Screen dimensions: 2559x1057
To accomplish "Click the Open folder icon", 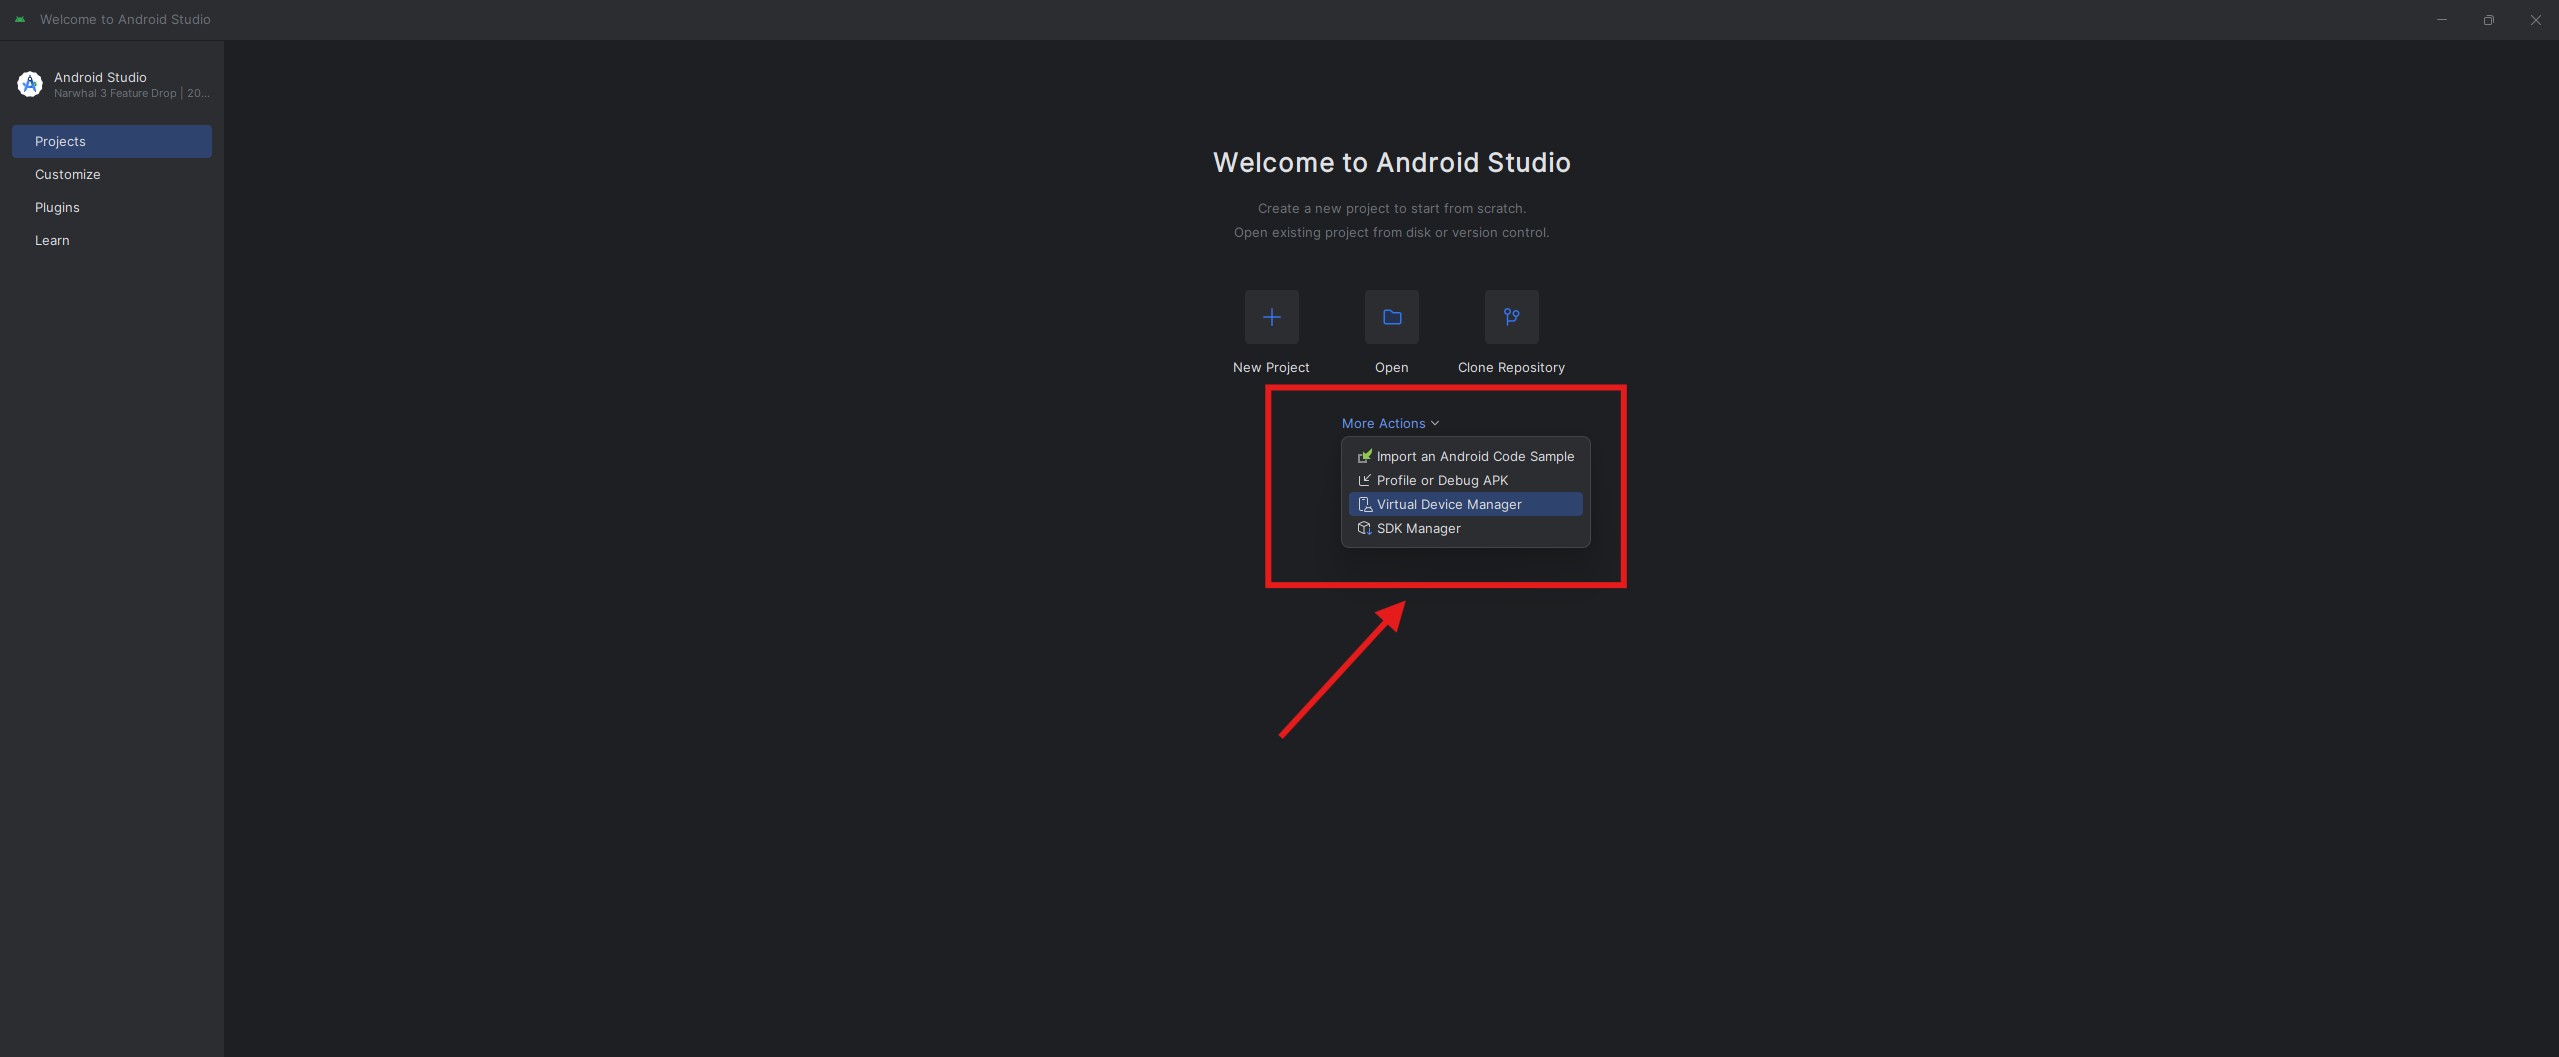I will coord(1391,317).
